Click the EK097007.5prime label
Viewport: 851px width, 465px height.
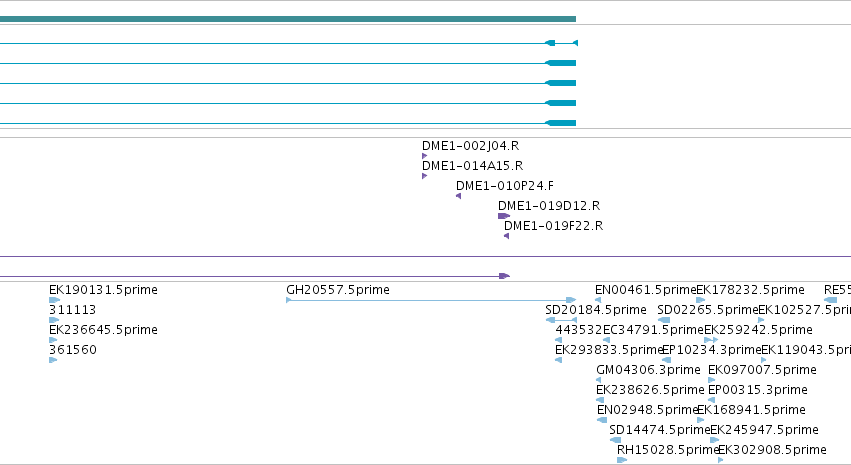click(x=762, y=371)
